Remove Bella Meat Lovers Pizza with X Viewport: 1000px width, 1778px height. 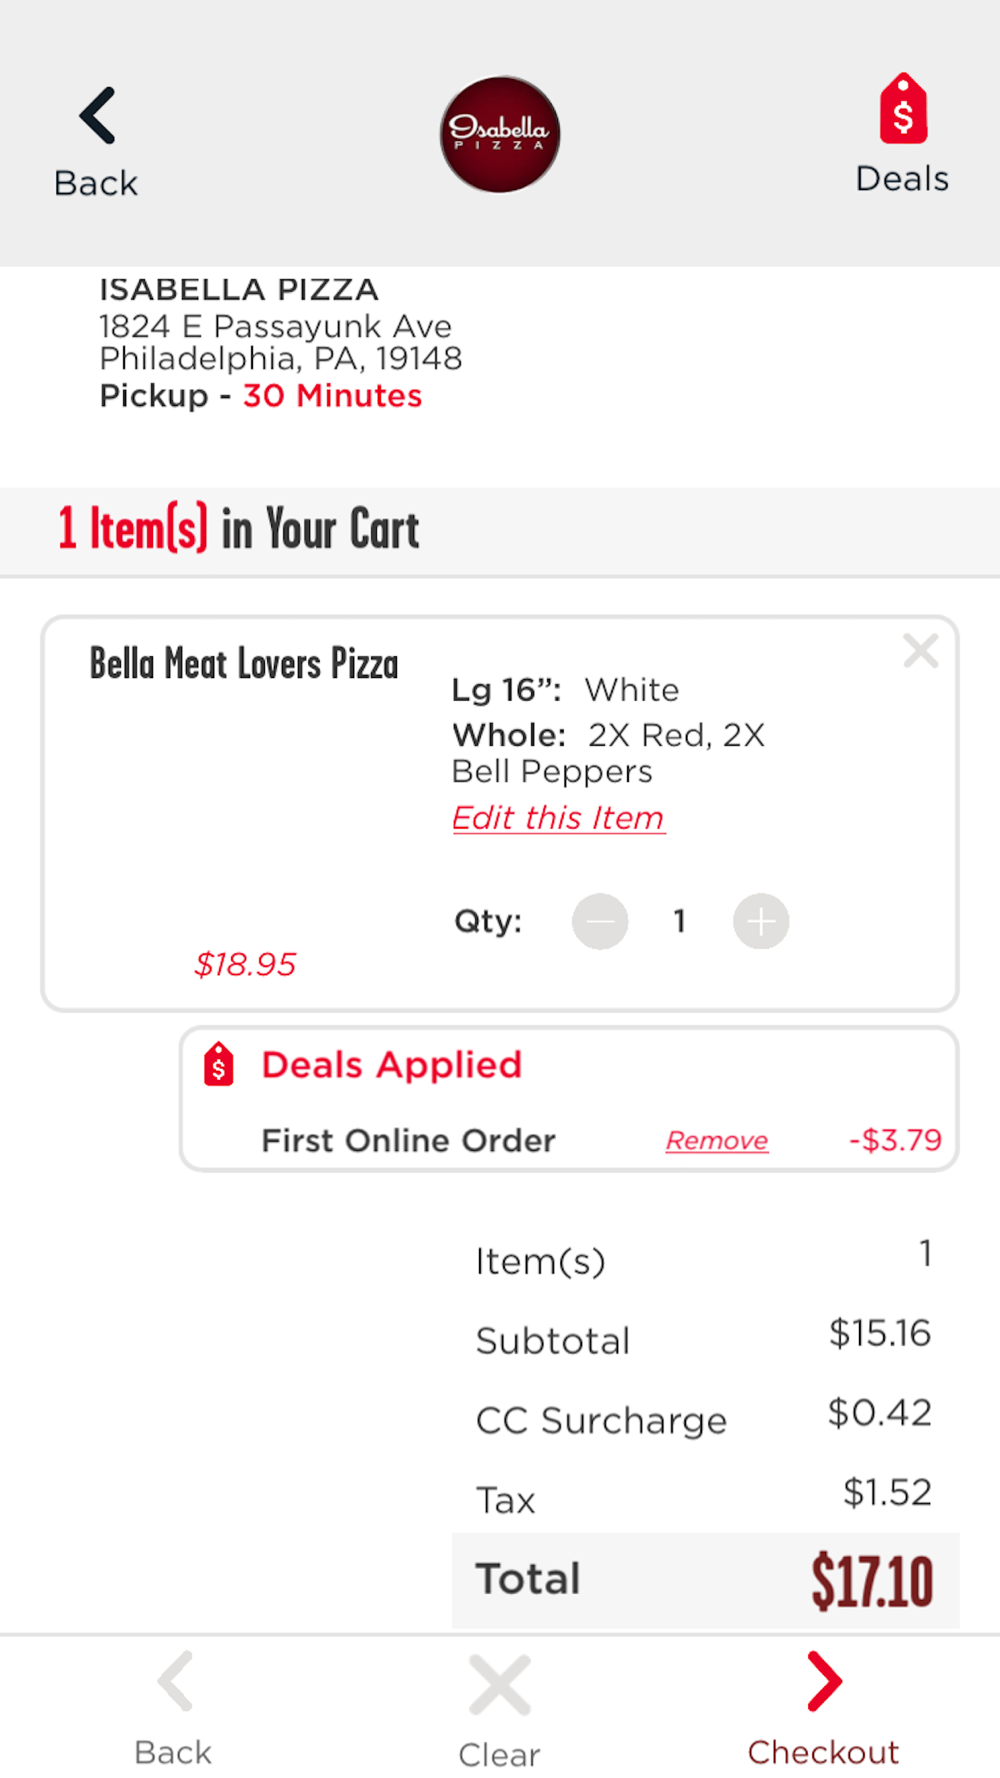click(920, 651)
